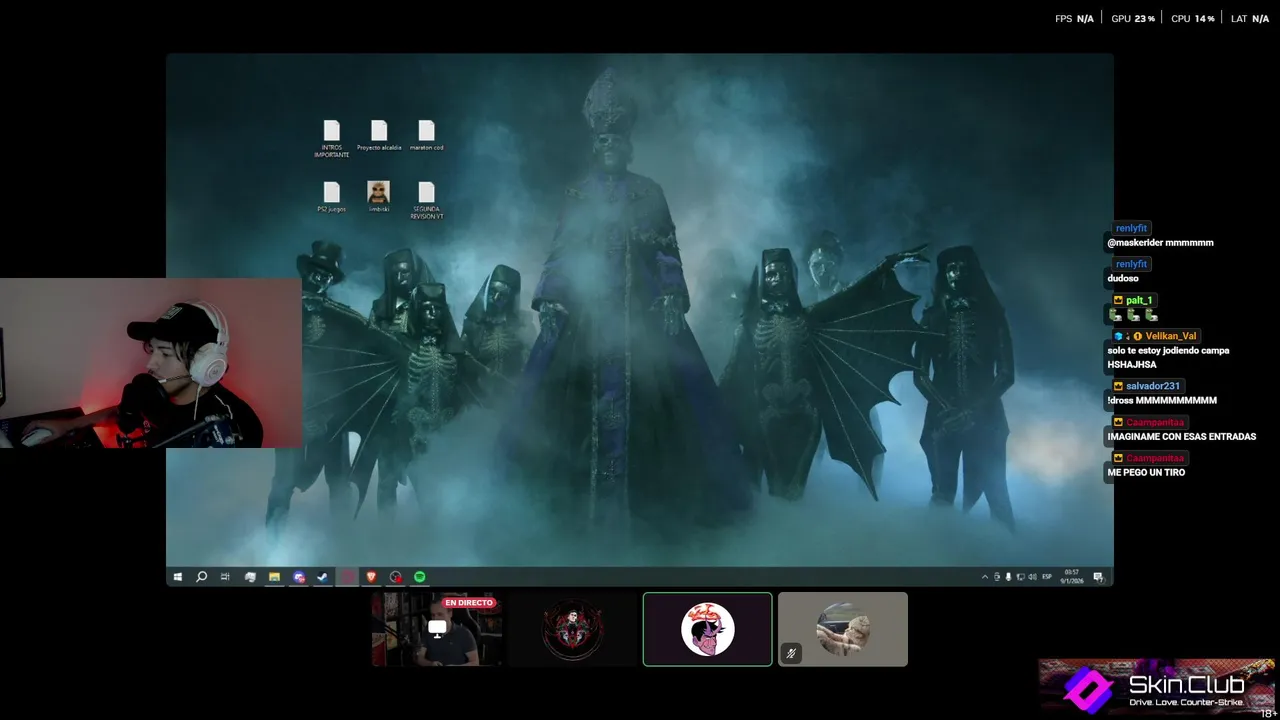The width and height of the screenshot is (1280, 720).
Task: Open the SEGUNDA REVISION VT desktop file
Action: tap(426, 200)
